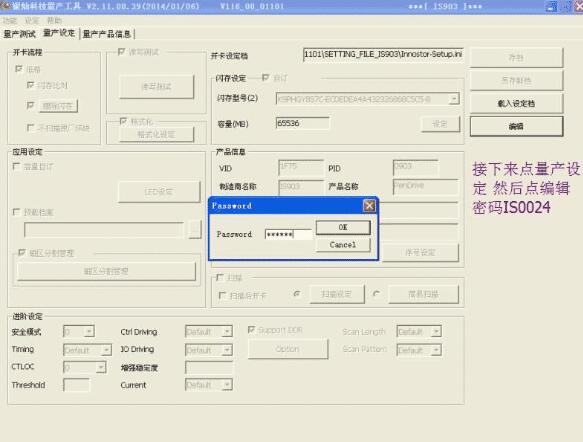Click the 开卡设定档 path field
The height and width of the screenshot is (442, 583).
click(383, 55)
